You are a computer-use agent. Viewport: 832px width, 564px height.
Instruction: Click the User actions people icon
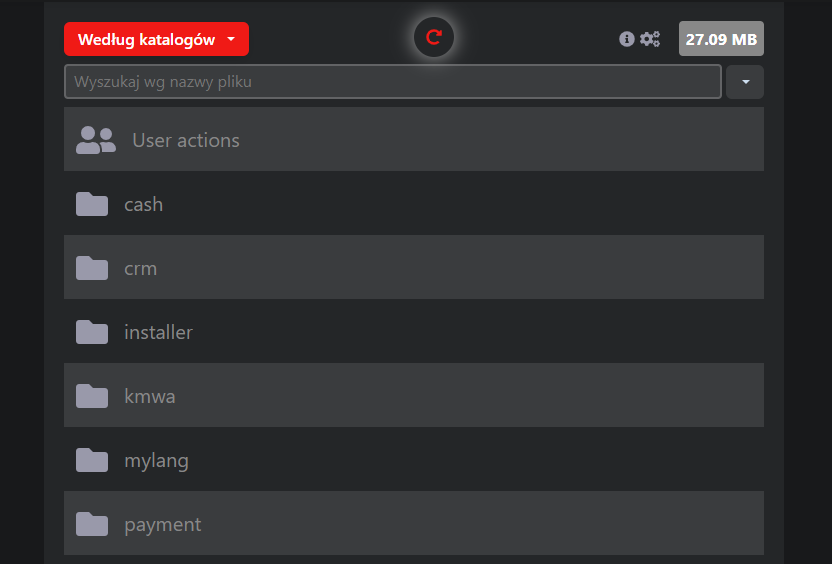tap(95, 140)
